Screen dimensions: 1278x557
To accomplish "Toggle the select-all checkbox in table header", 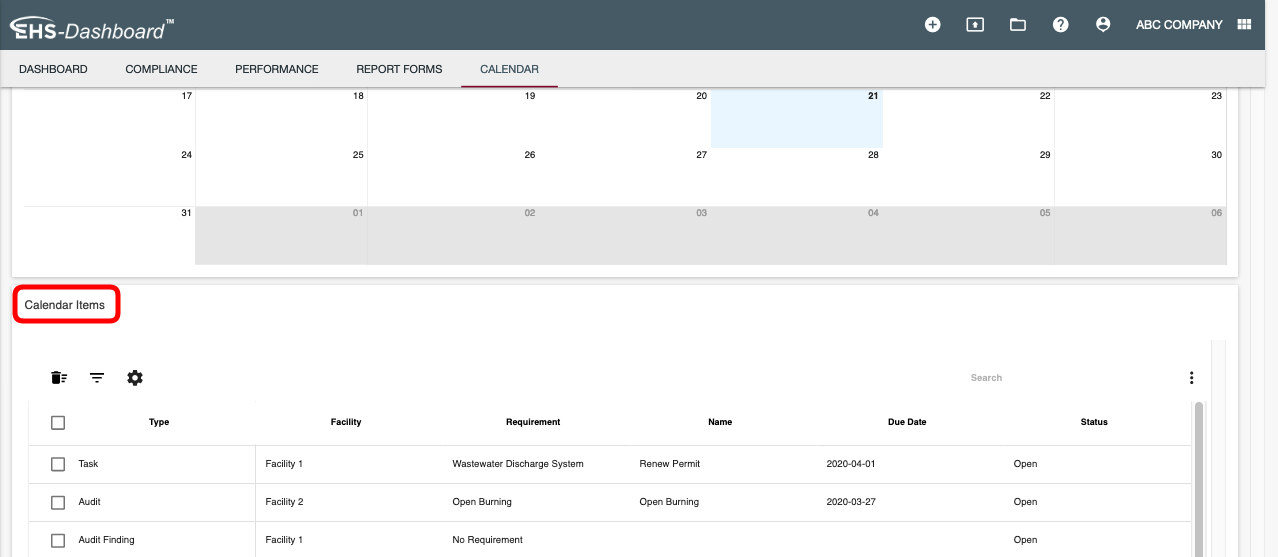I will pos(58,423).
